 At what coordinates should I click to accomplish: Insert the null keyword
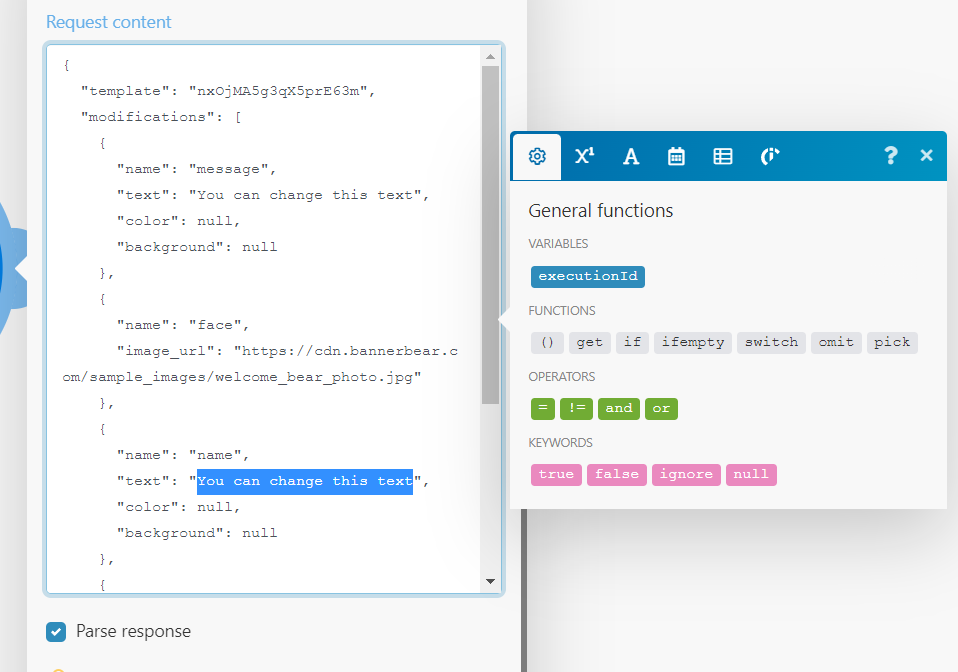coord(750,474)
